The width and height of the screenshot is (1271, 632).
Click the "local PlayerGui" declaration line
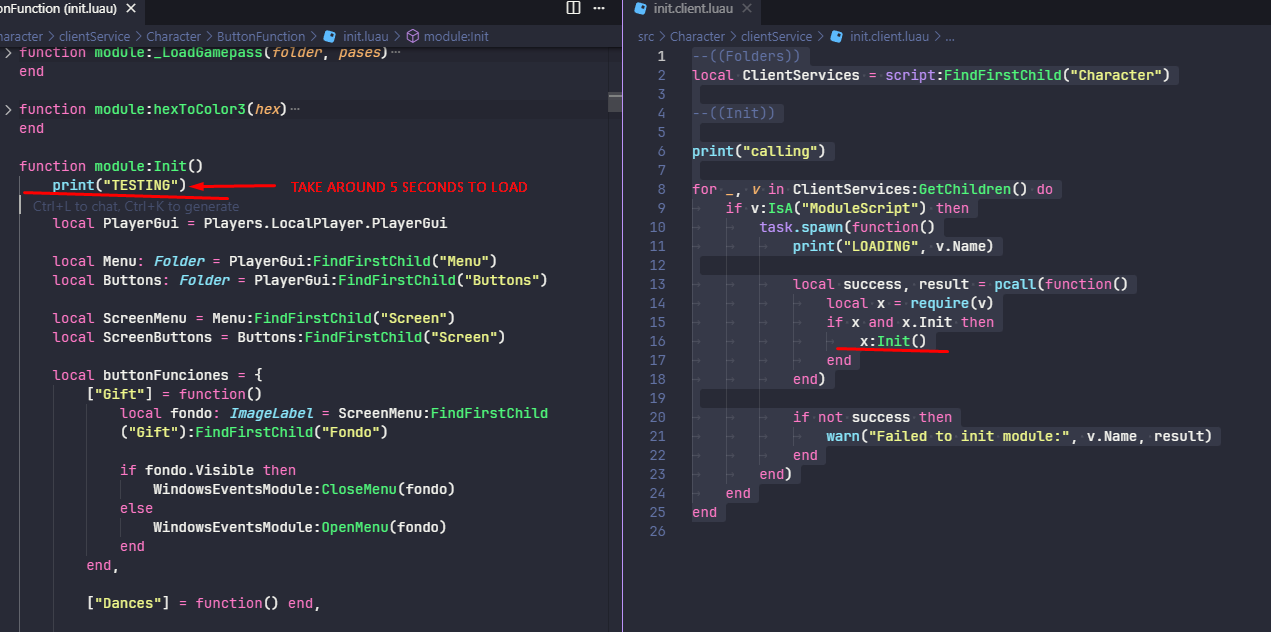250,223
